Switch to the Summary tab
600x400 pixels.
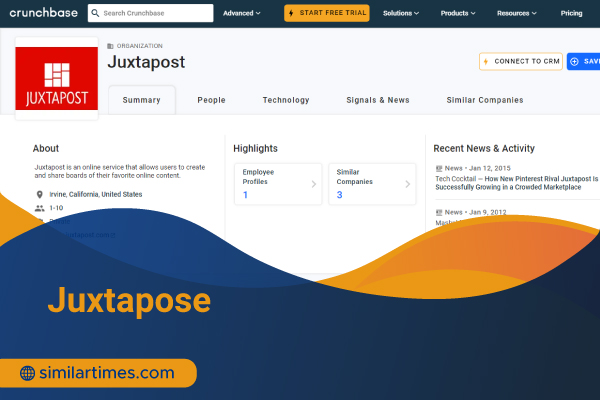tap(142, 100)
